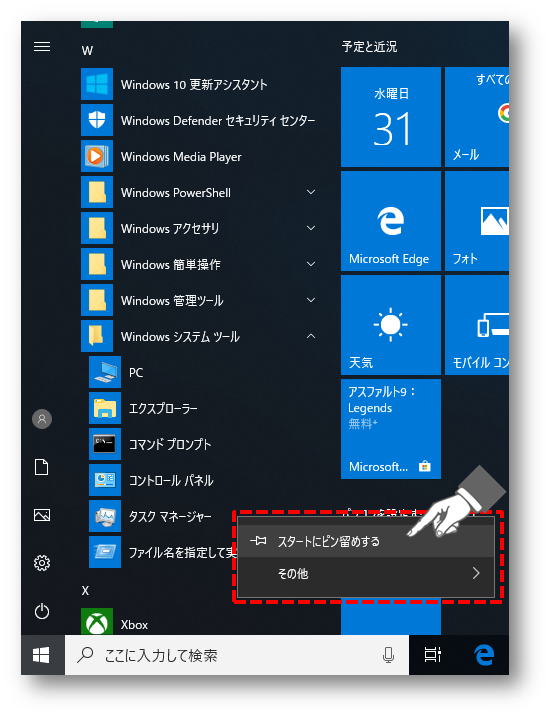Select その他 in context menu
This screenshot has width=551, height=717.
click(366, 573)
